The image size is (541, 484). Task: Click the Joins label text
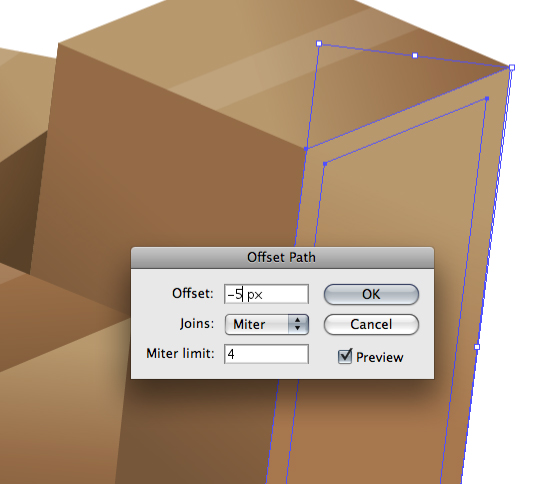click(x=197, y=324)
